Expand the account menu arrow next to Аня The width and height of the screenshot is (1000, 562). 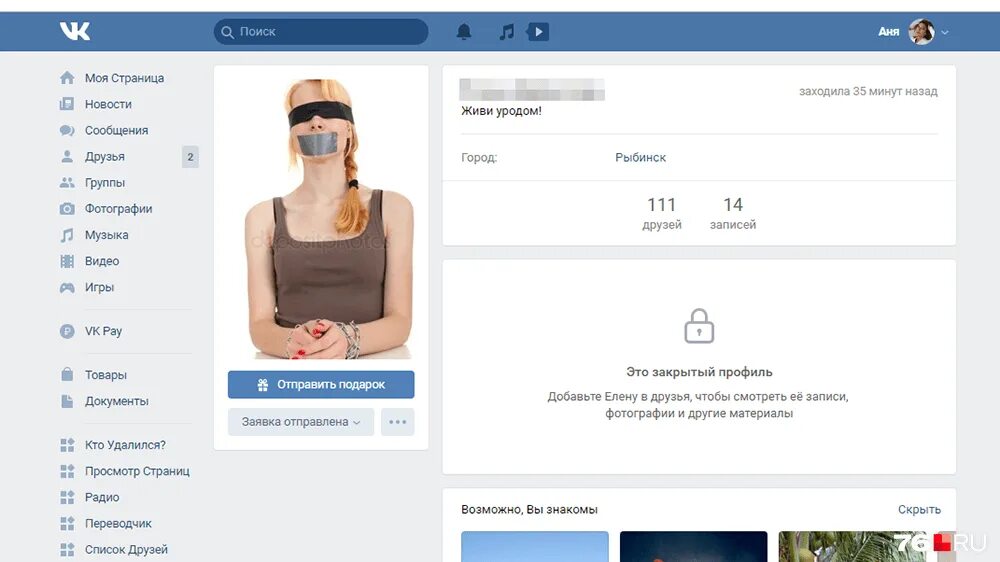coord(945,32)
